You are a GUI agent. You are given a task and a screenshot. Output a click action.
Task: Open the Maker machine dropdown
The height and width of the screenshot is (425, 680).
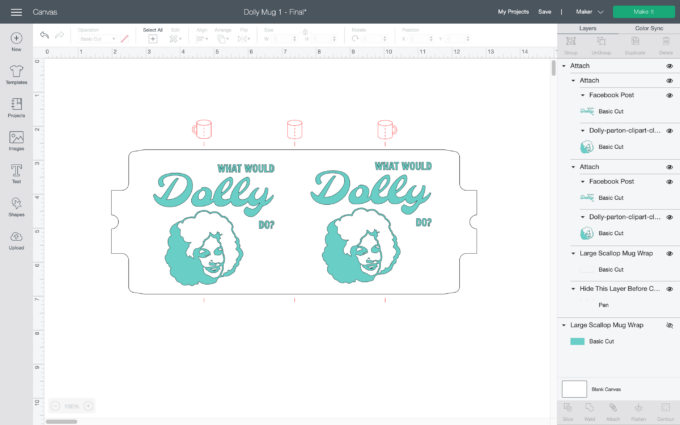click(589, 12)
